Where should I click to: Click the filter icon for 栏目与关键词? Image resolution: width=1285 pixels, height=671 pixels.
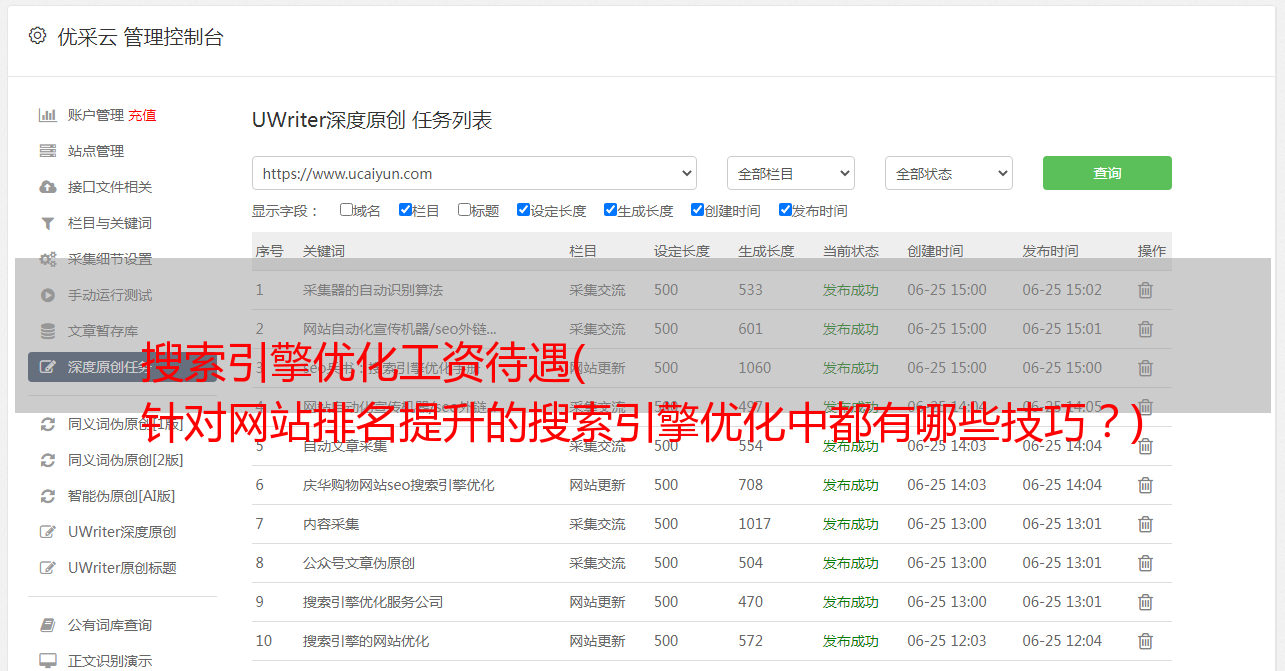tap(47, 223)
